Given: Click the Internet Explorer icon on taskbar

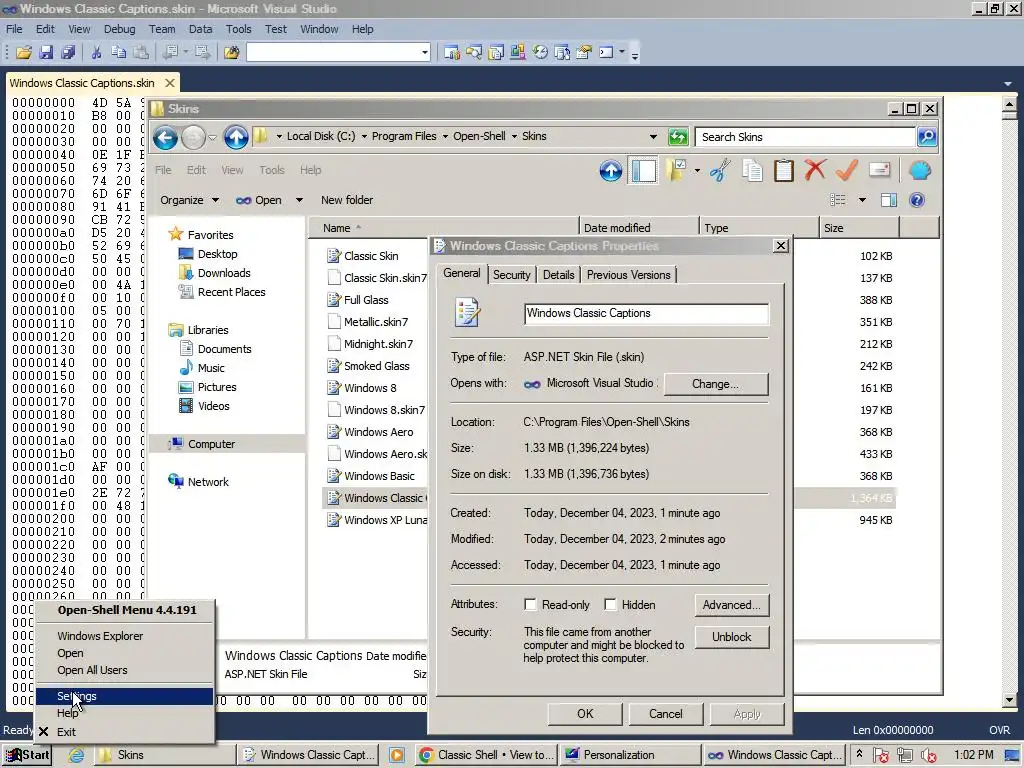Looking at the screenshot, I should tap(76, 755).
